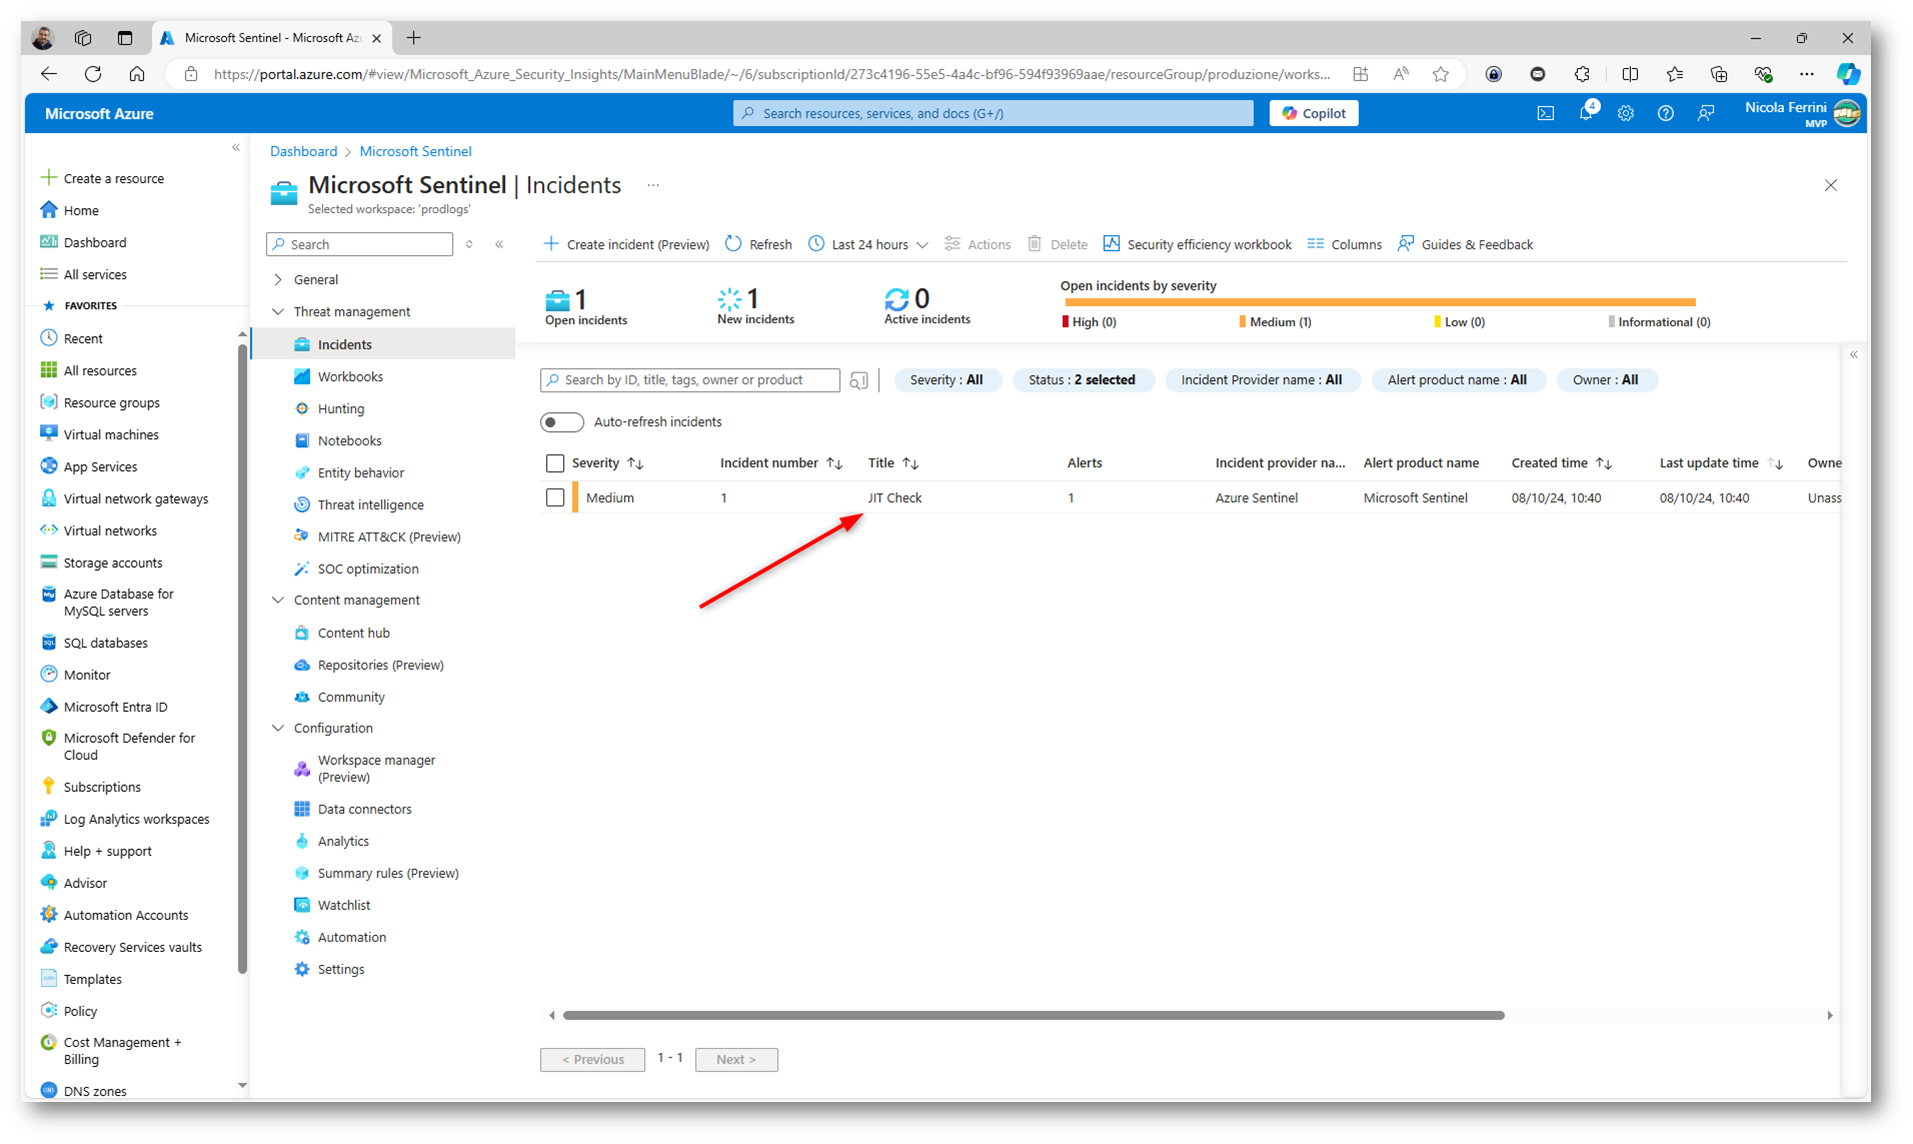Click the < Previous page button
This screenshot has width=1913, height=1144.
click(592, 1059)
